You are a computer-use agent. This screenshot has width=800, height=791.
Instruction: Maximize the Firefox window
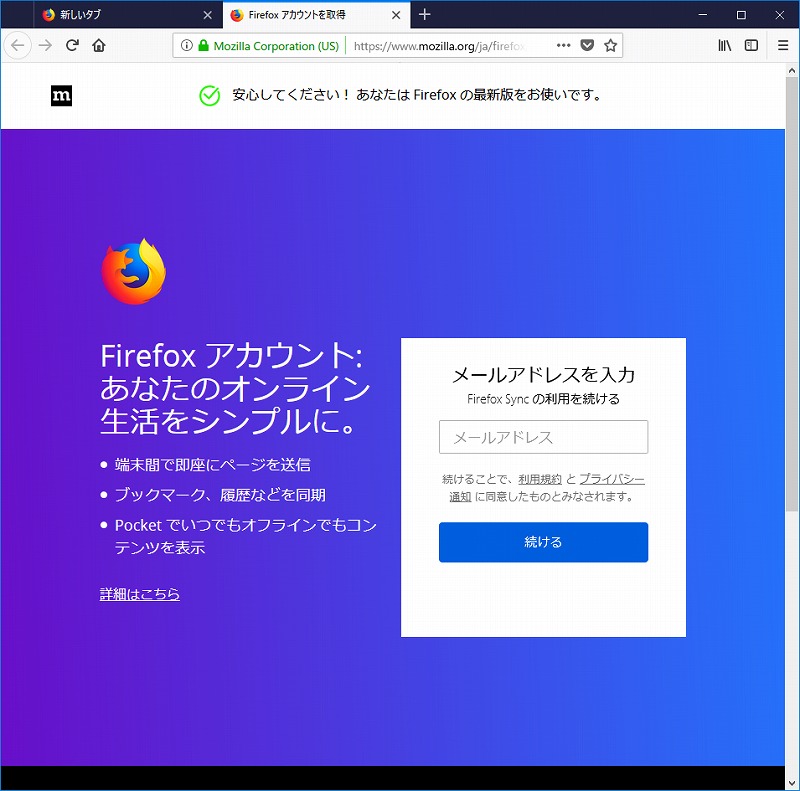741,15
